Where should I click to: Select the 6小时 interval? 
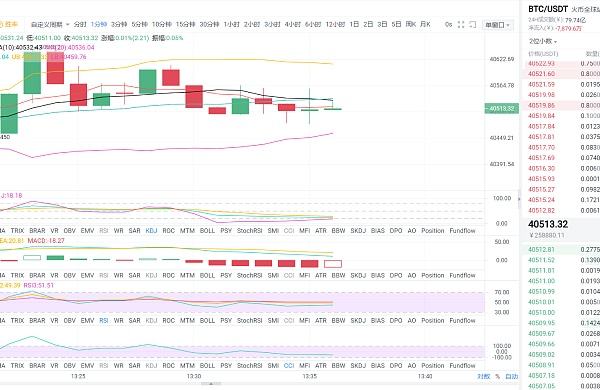point(313,24)
